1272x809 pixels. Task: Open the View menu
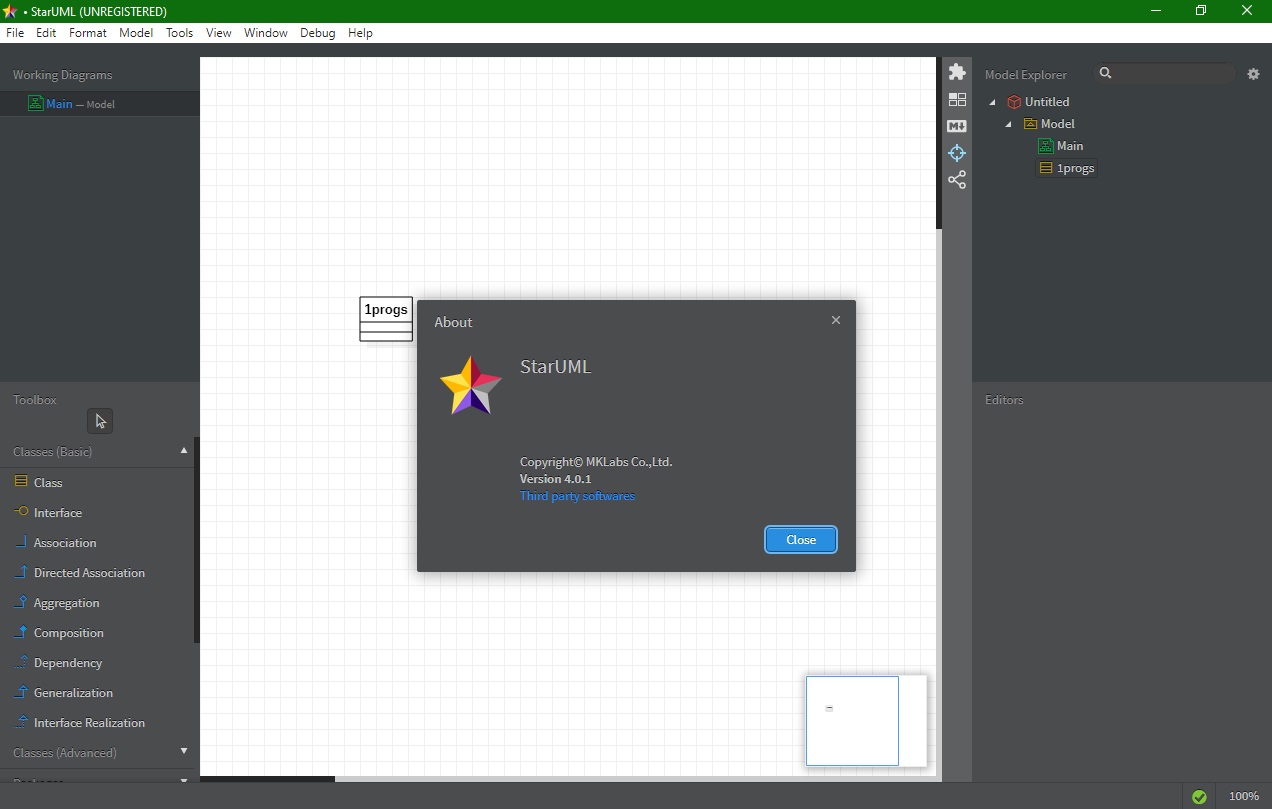pyautogui.click(x=219, y=32)
